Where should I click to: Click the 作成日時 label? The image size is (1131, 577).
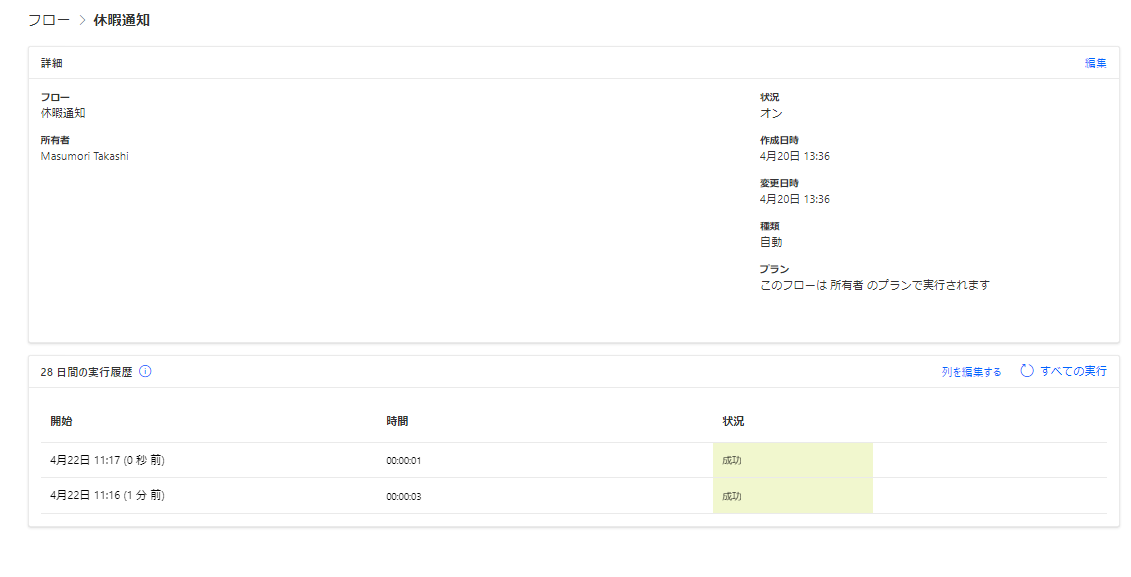click(x=779, y=141)
